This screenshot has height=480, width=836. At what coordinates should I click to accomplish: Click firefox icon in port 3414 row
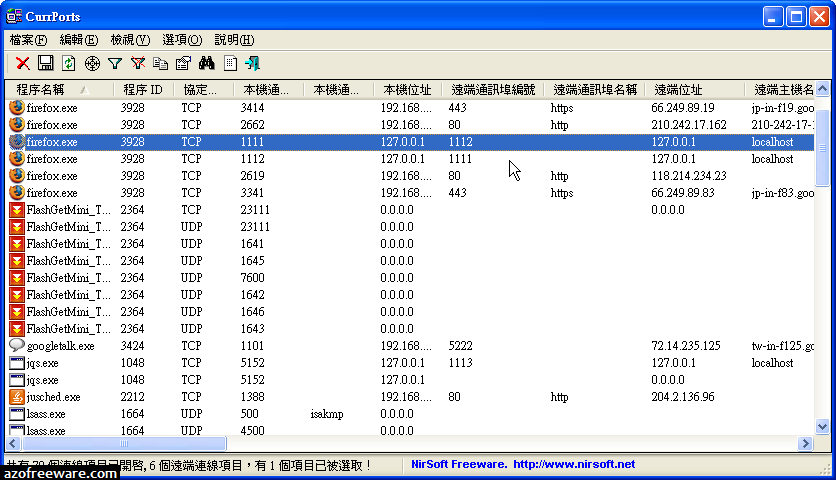coord(17,108)
